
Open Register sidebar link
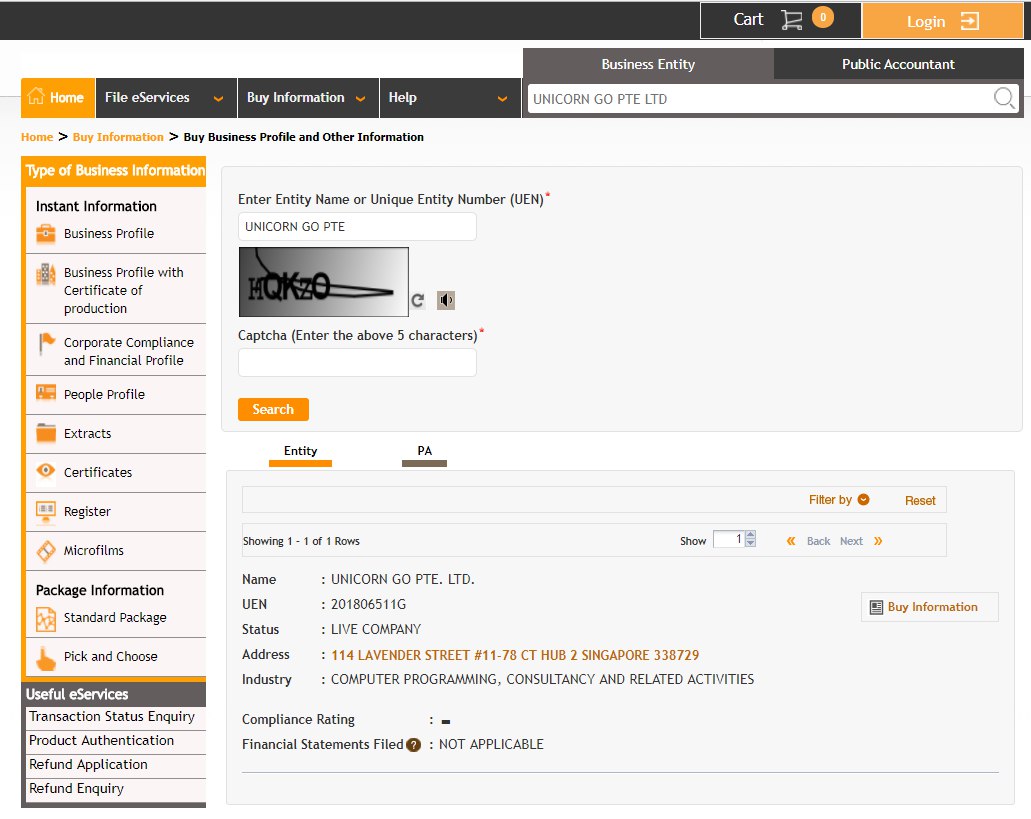(x=87, y=511)
